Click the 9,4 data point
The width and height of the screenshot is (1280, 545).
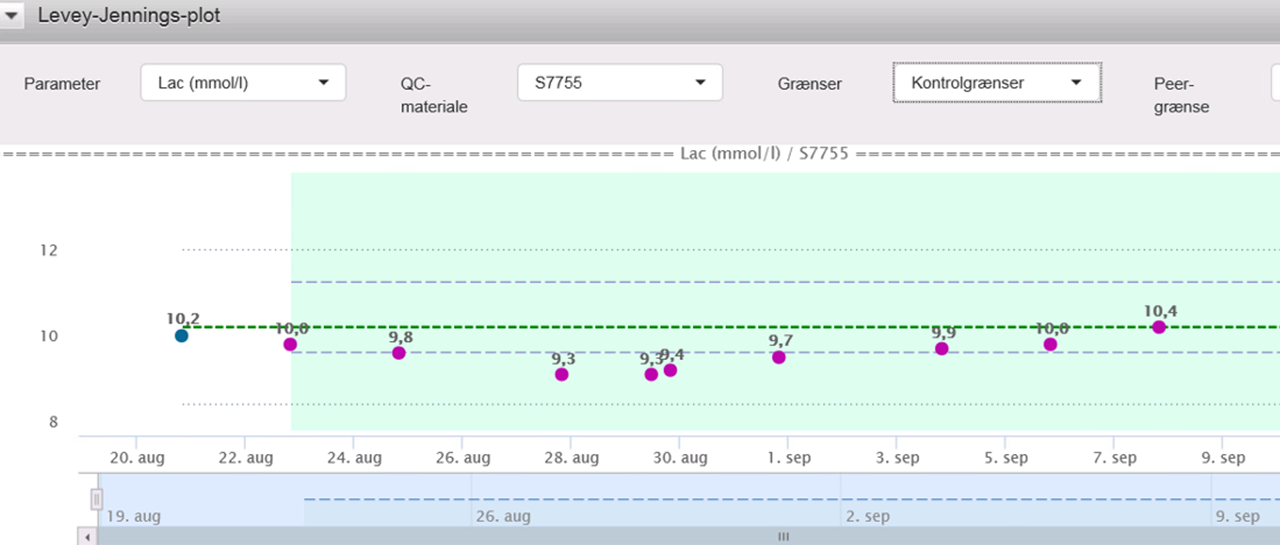click(670, 370)
